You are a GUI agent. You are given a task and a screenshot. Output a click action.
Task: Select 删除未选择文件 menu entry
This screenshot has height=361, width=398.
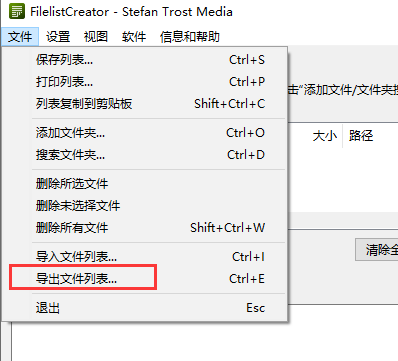click(x=150, y=206)
